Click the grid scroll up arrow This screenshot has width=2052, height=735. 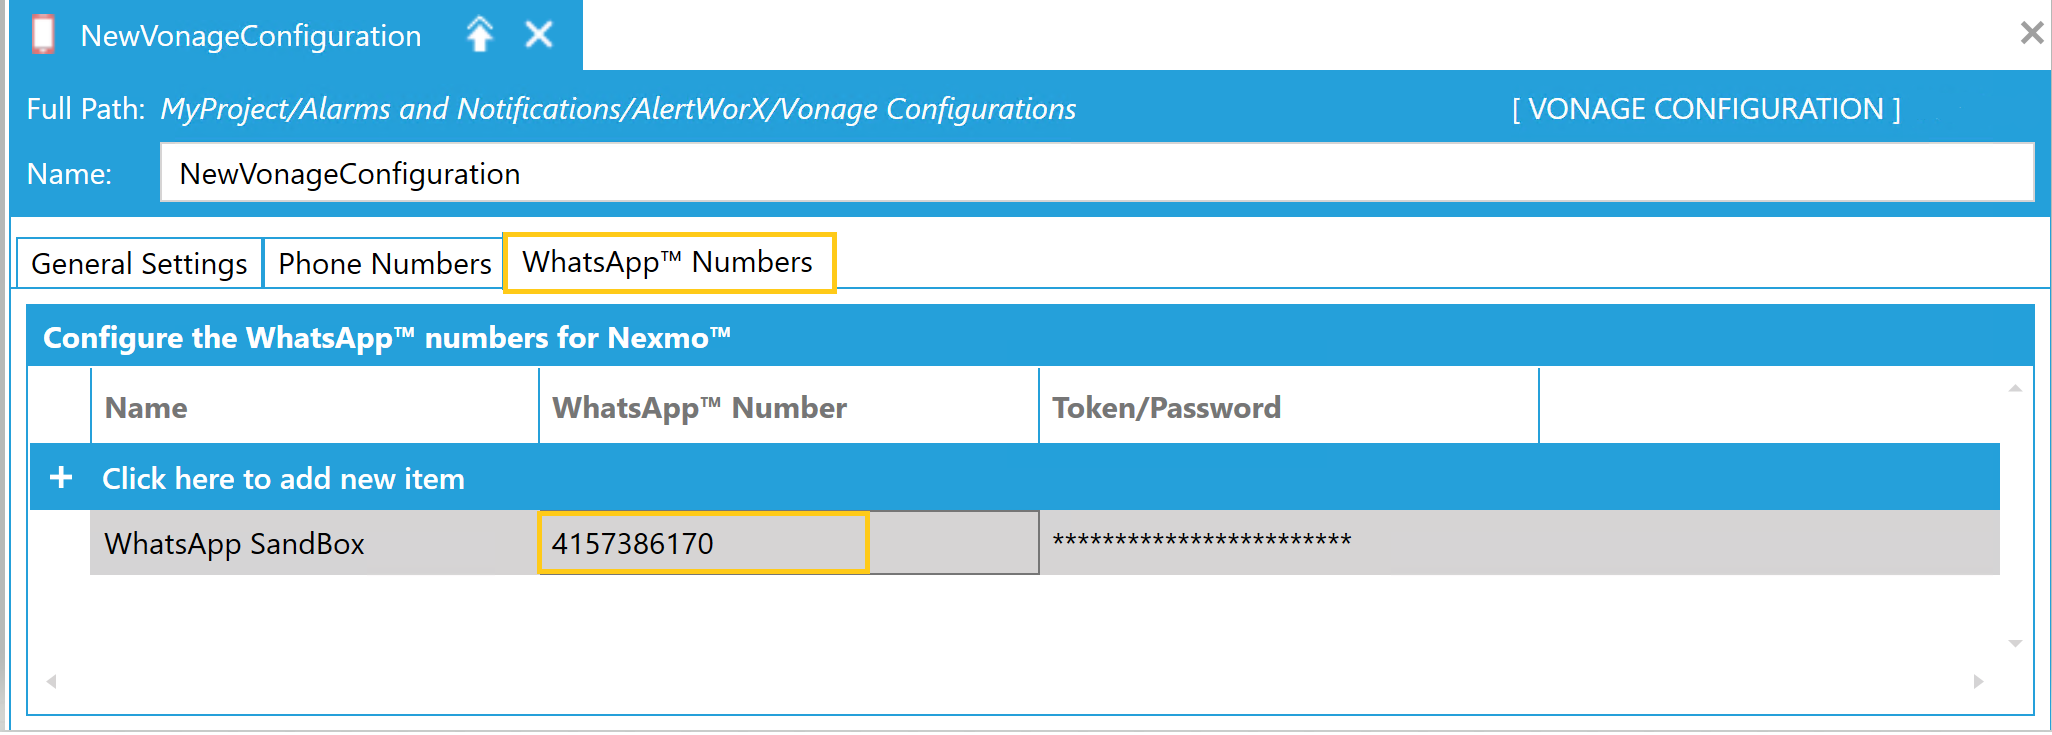[x=2015, y=388]
